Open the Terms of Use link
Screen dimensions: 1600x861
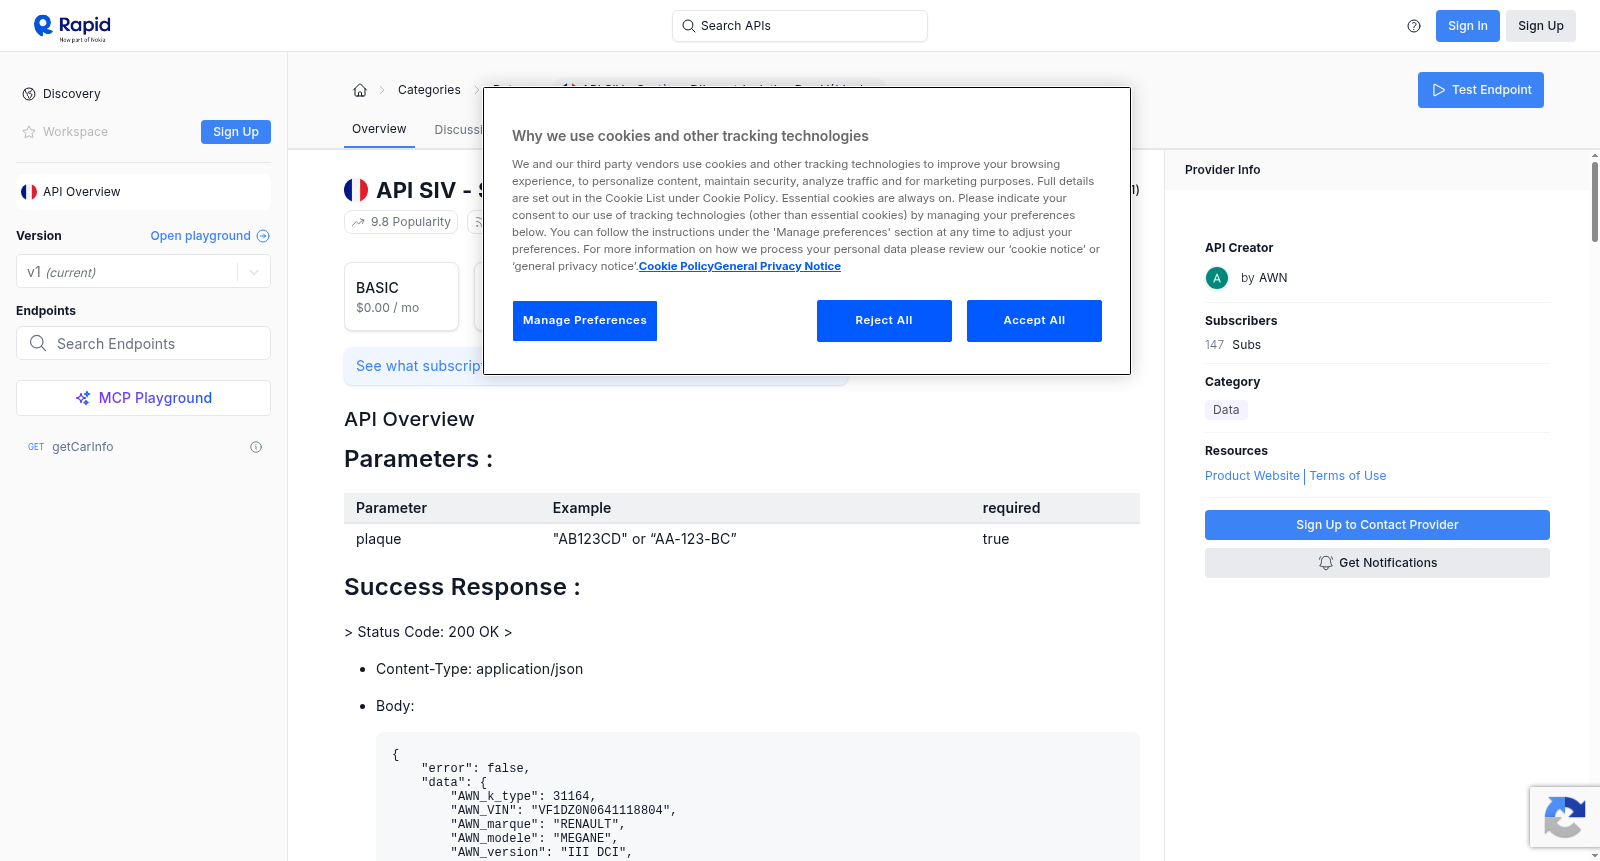click(1348, 476)
